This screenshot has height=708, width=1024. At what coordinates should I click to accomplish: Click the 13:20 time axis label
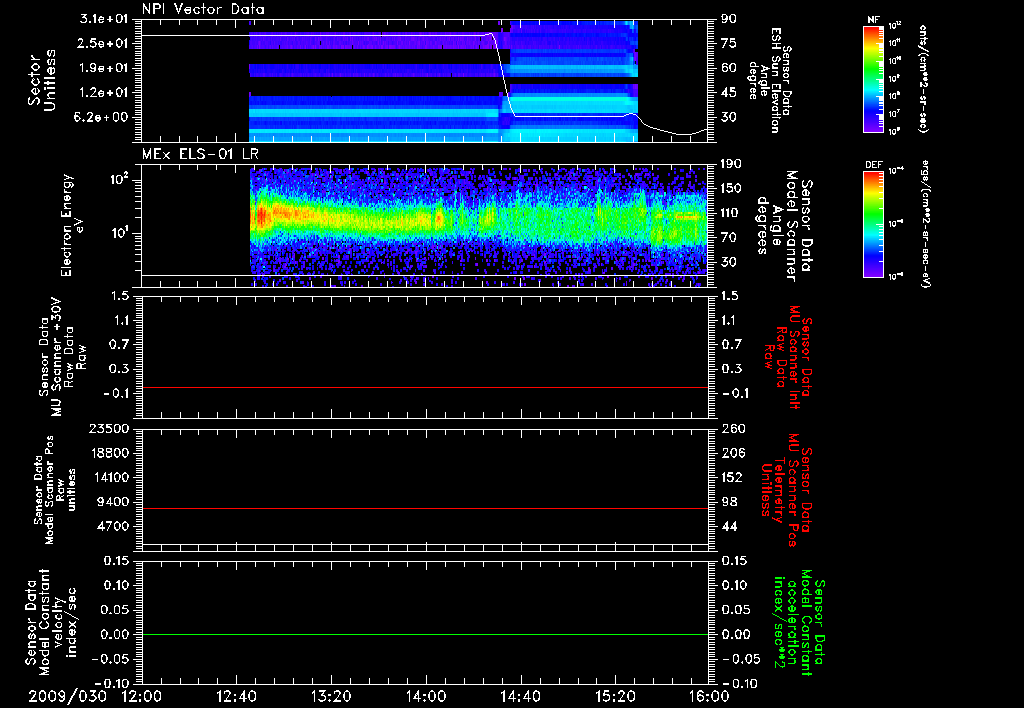click(x=331, y=696)
